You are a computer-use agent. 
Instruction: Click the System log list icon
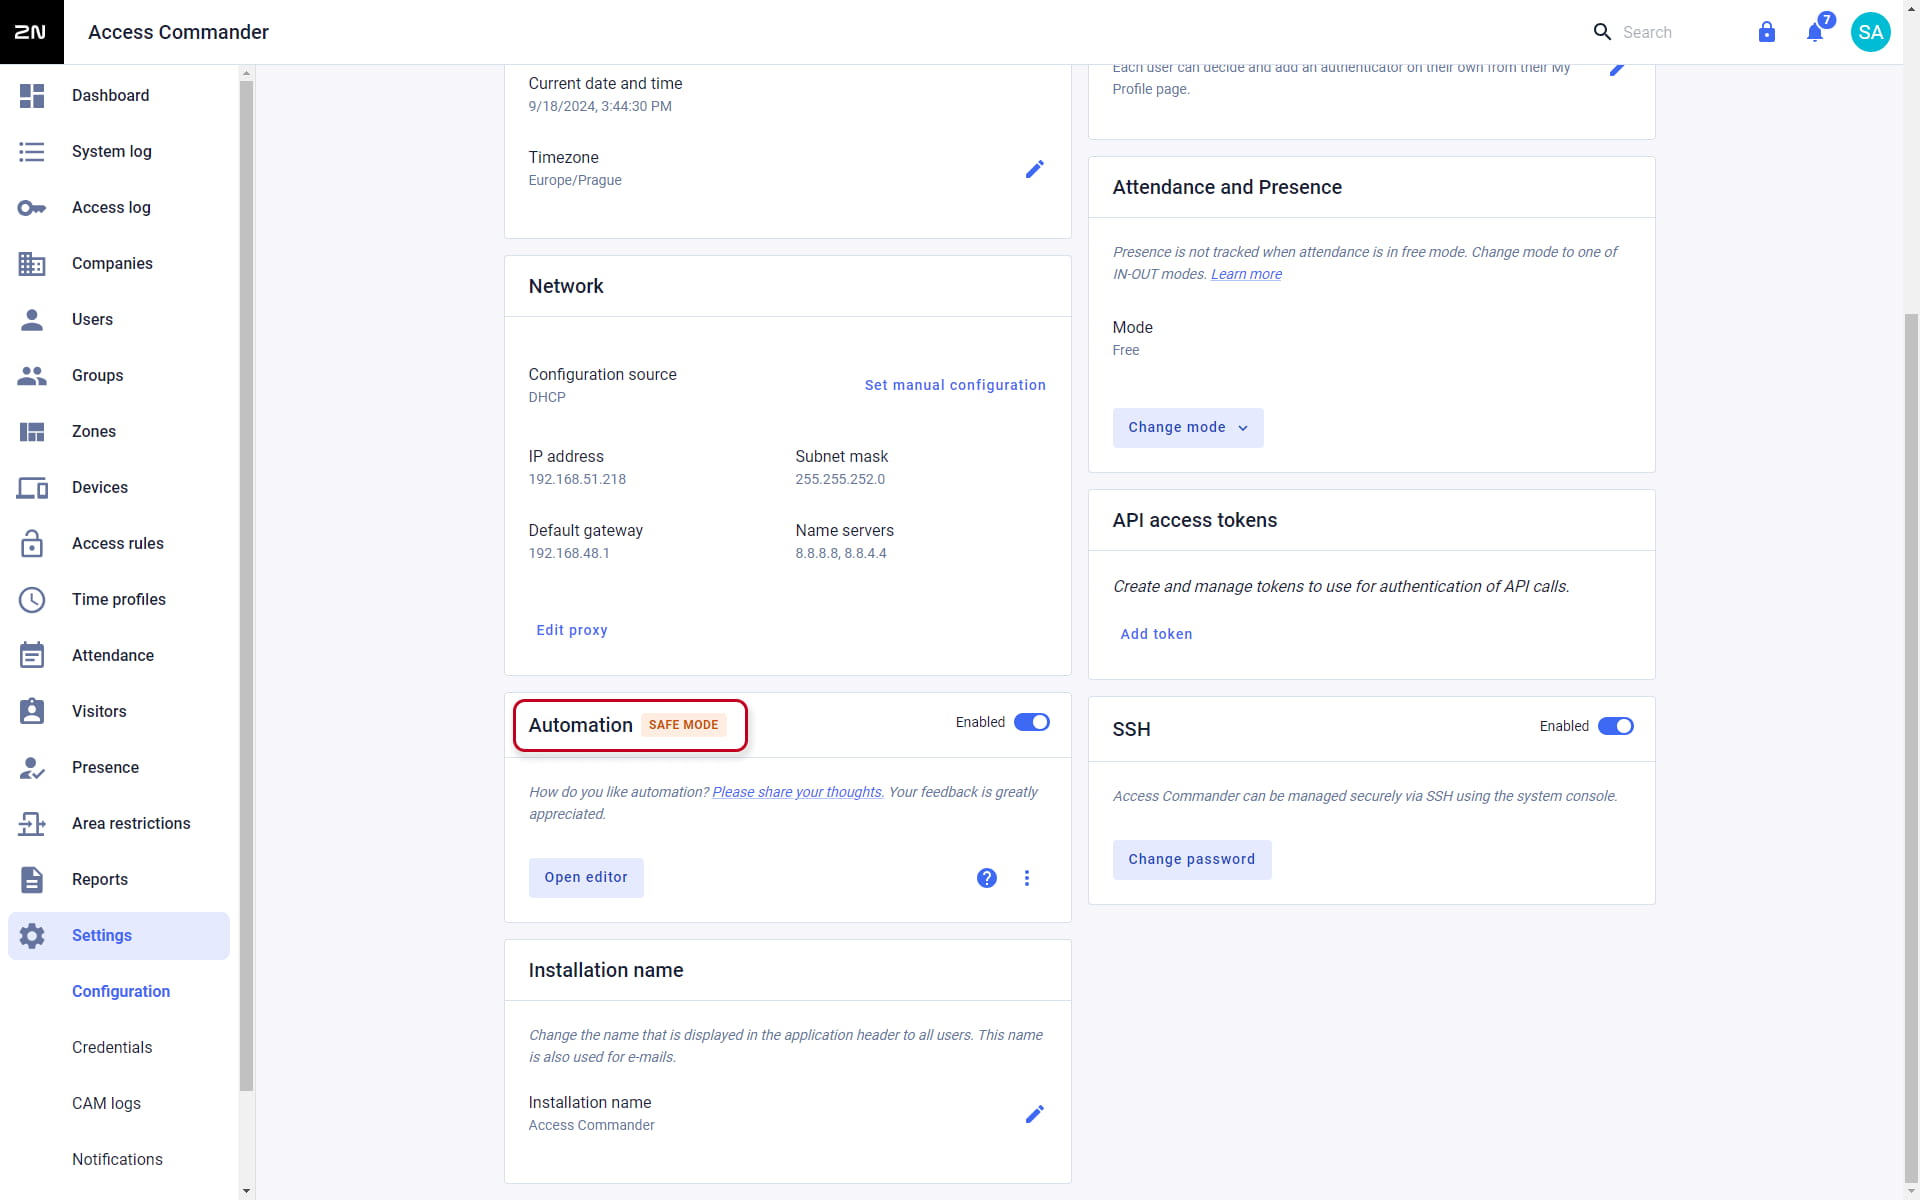(32, 152)
